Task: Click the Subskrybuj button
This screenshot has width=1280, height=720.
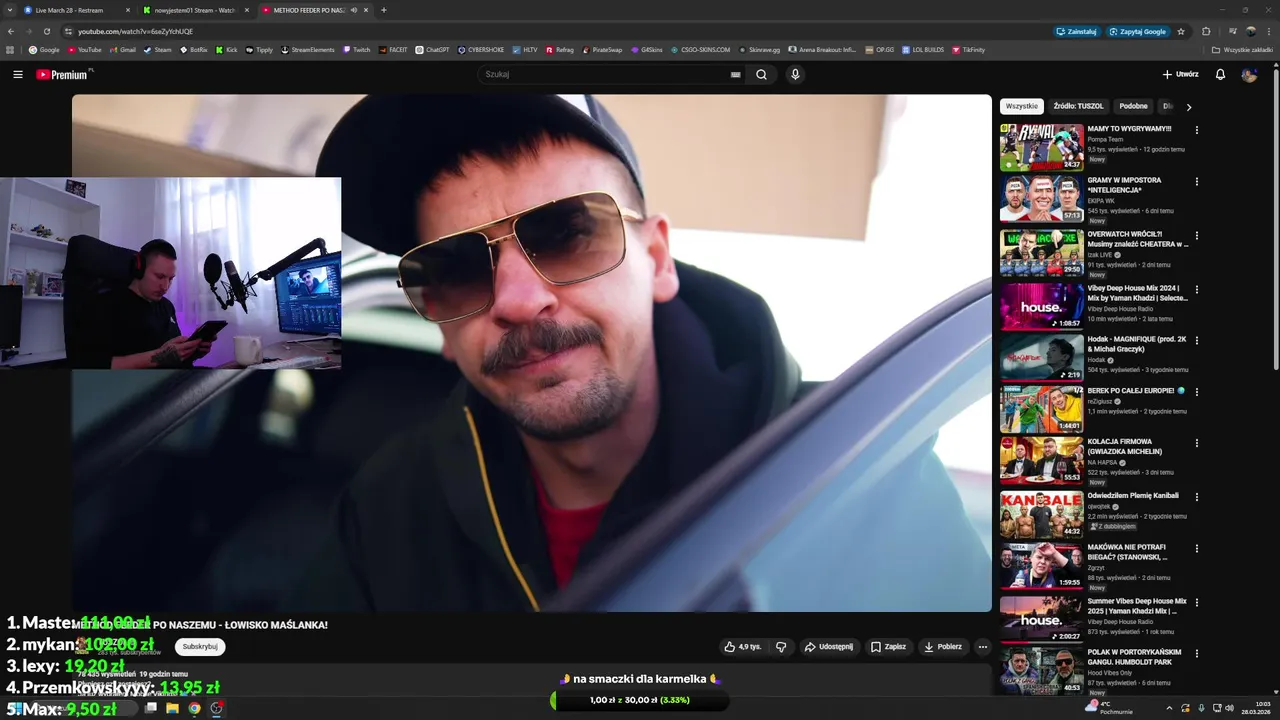Action: 200,646
